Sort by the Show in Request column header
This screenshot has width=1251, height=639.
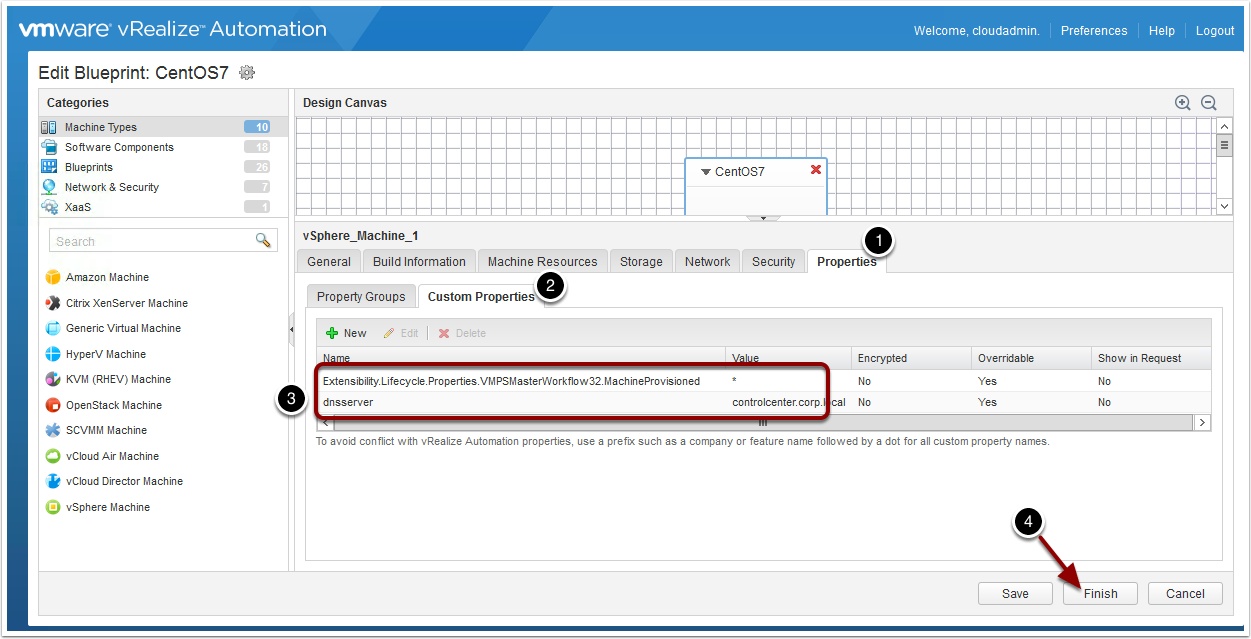point(1151,358)
